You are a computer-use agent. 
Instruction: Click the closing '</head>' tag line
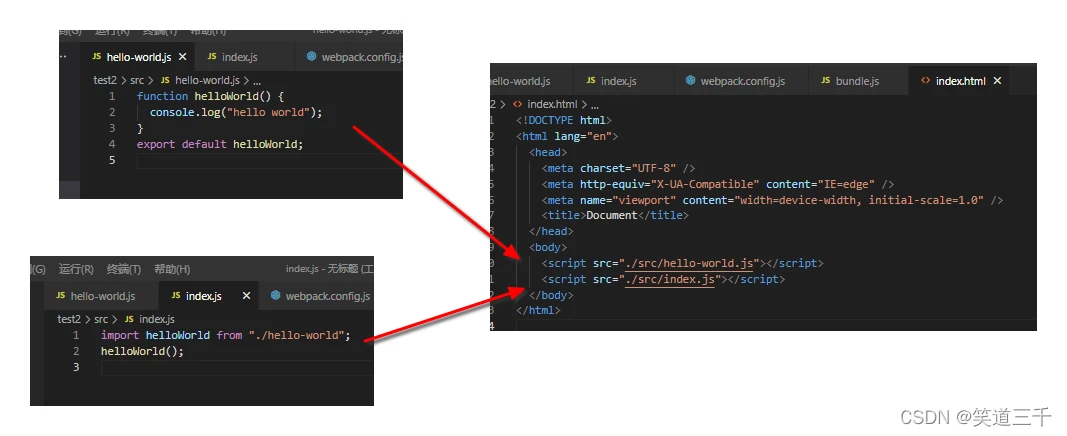[551, 231]
